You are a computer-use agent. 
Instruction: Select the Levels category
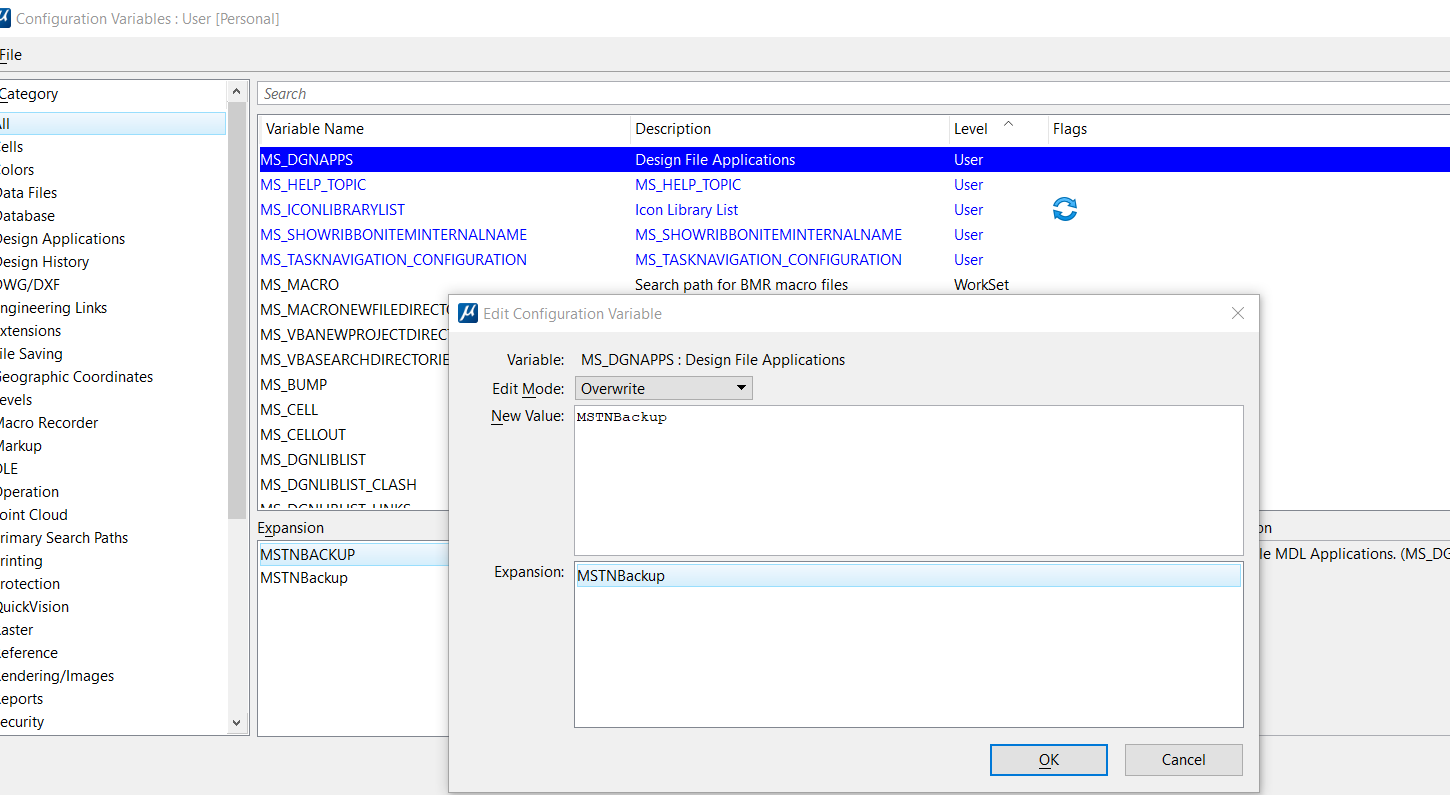(x=16, y=400)
